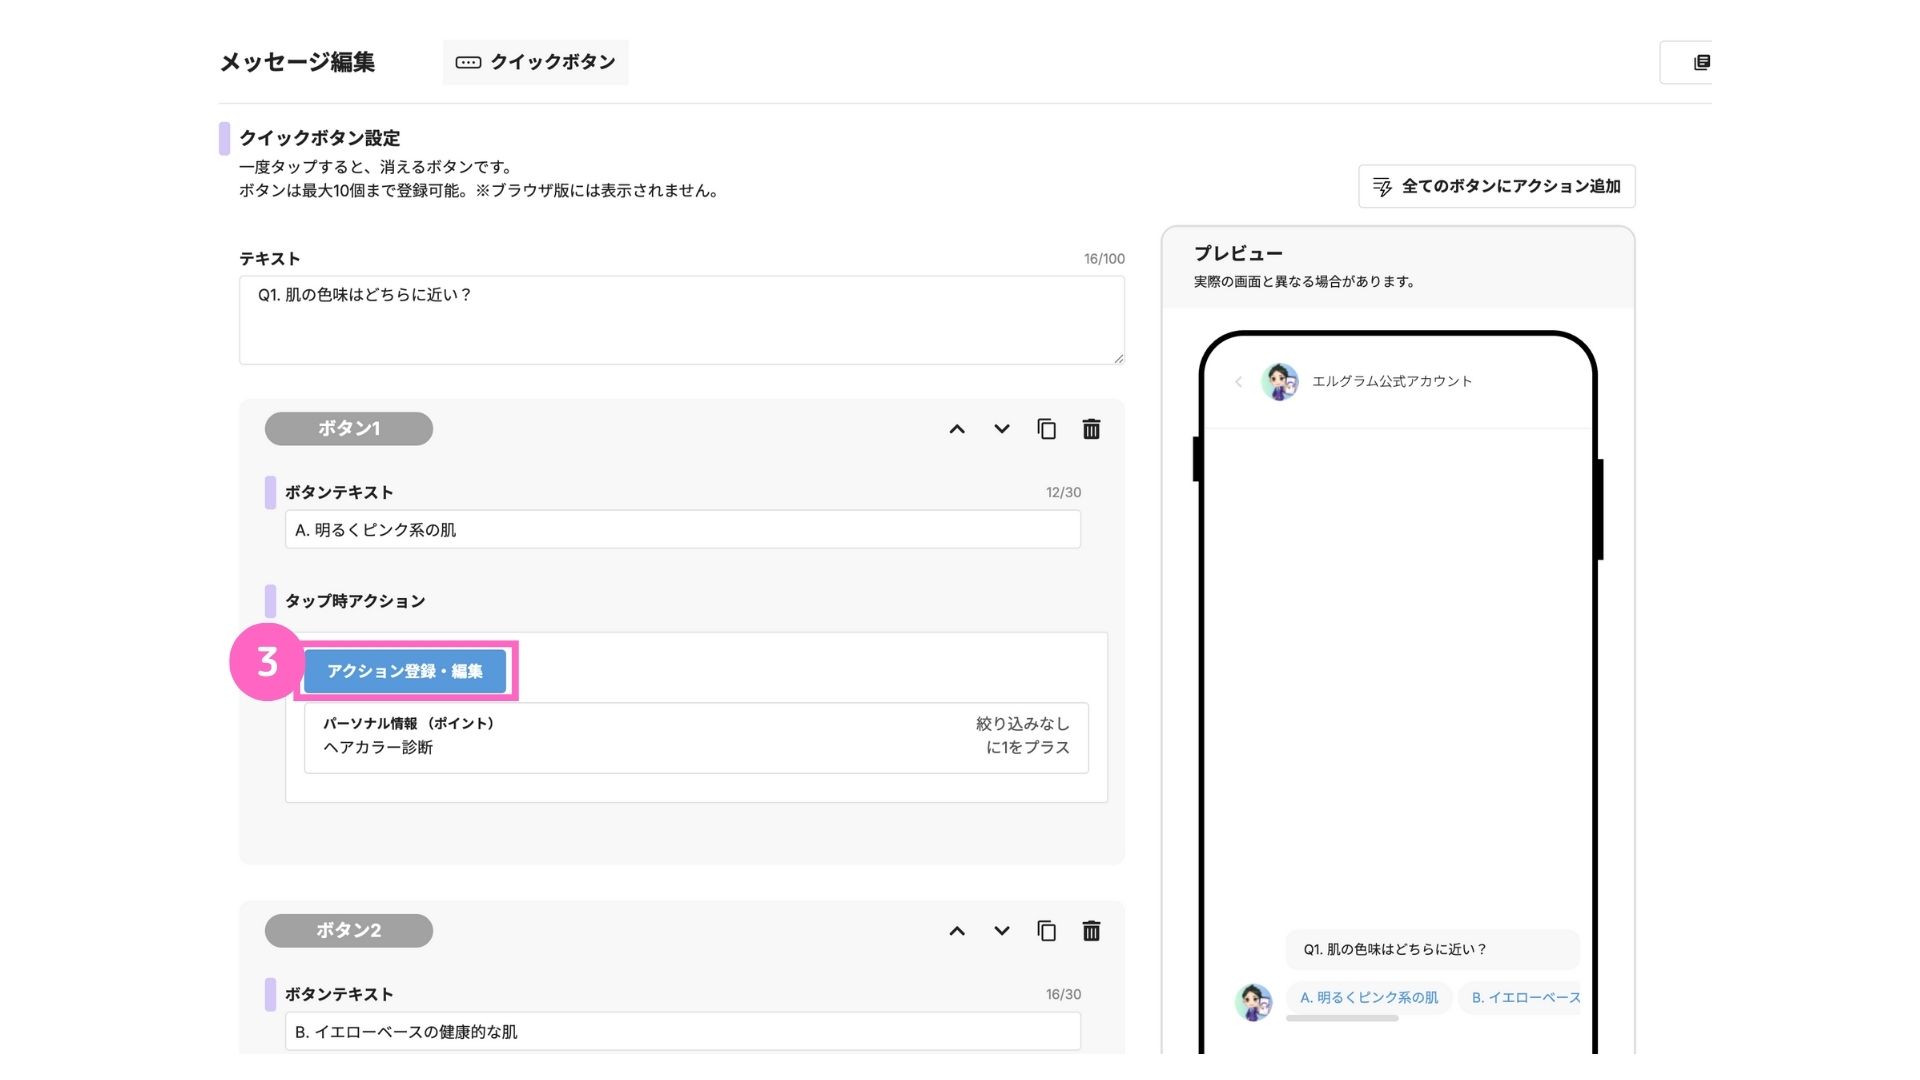
Task: Click the メッセージ編集 heading
Action: pyautogui.click(x=297, y=62)
